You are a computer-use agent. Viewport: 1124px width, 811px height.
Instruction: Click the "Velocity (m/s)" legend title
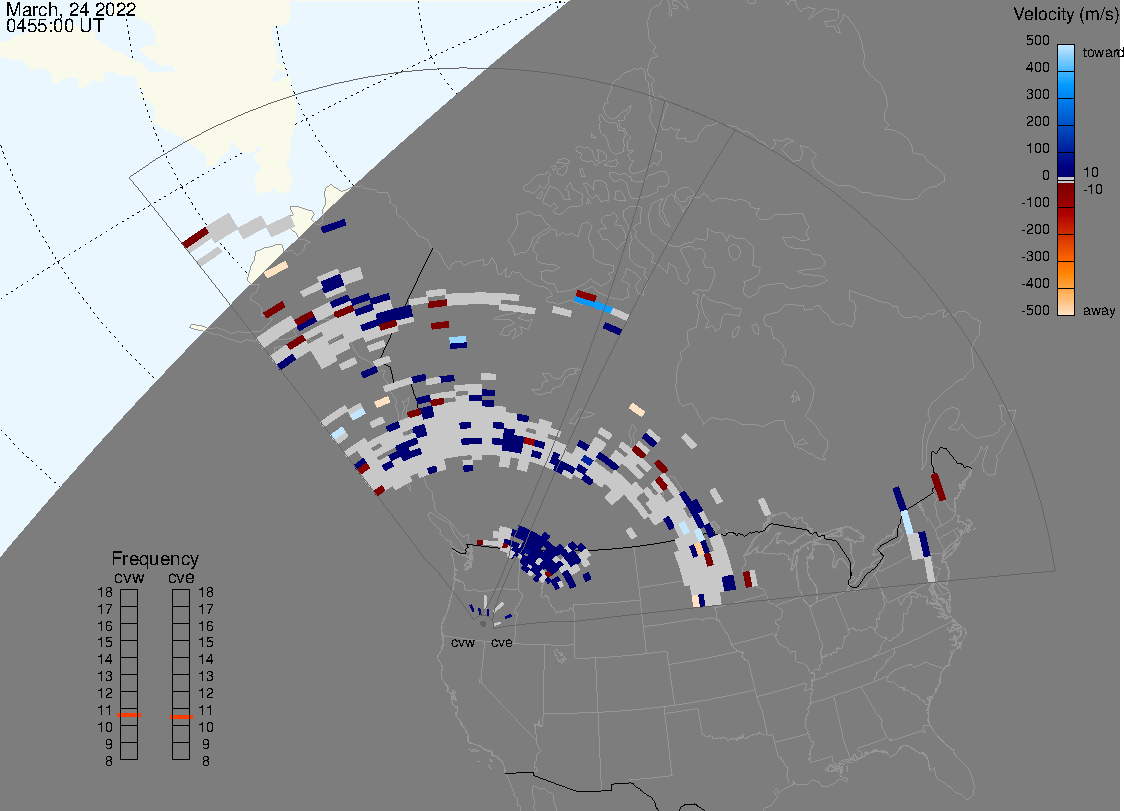tap(1065, 14)
